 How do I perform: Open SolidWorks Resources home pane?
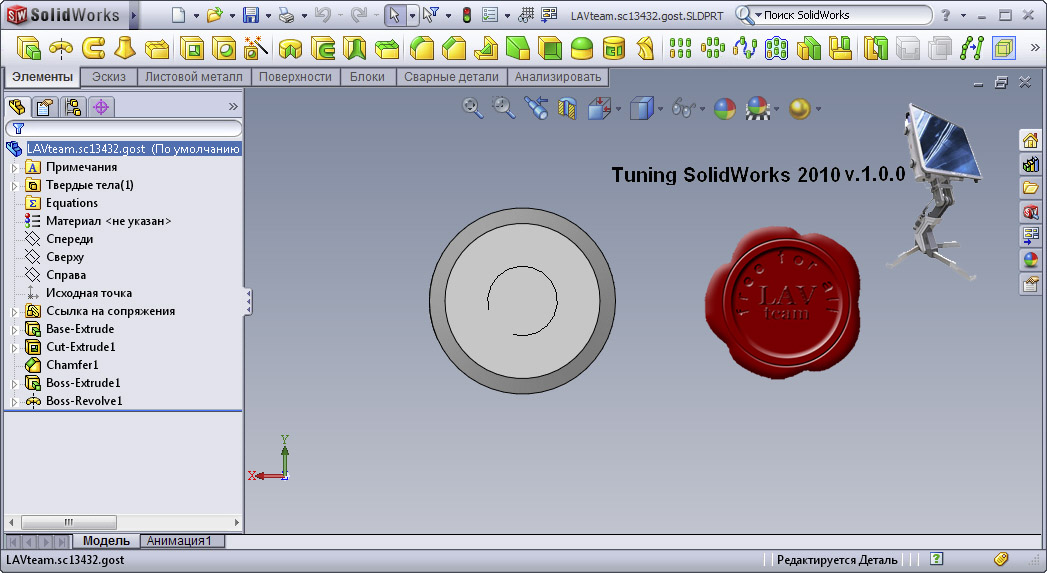tap(1030, 140)
